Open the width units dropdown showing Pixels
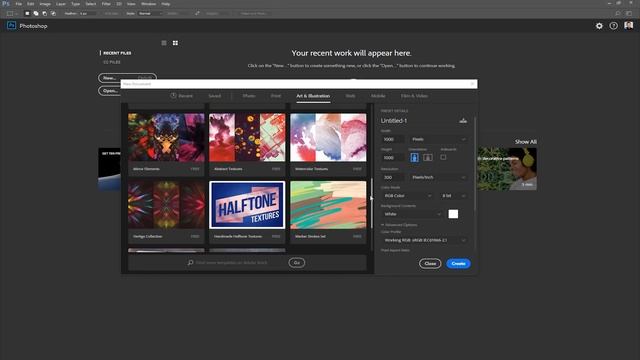This screenshot has width=640, height=360. [x=438, y=139]
